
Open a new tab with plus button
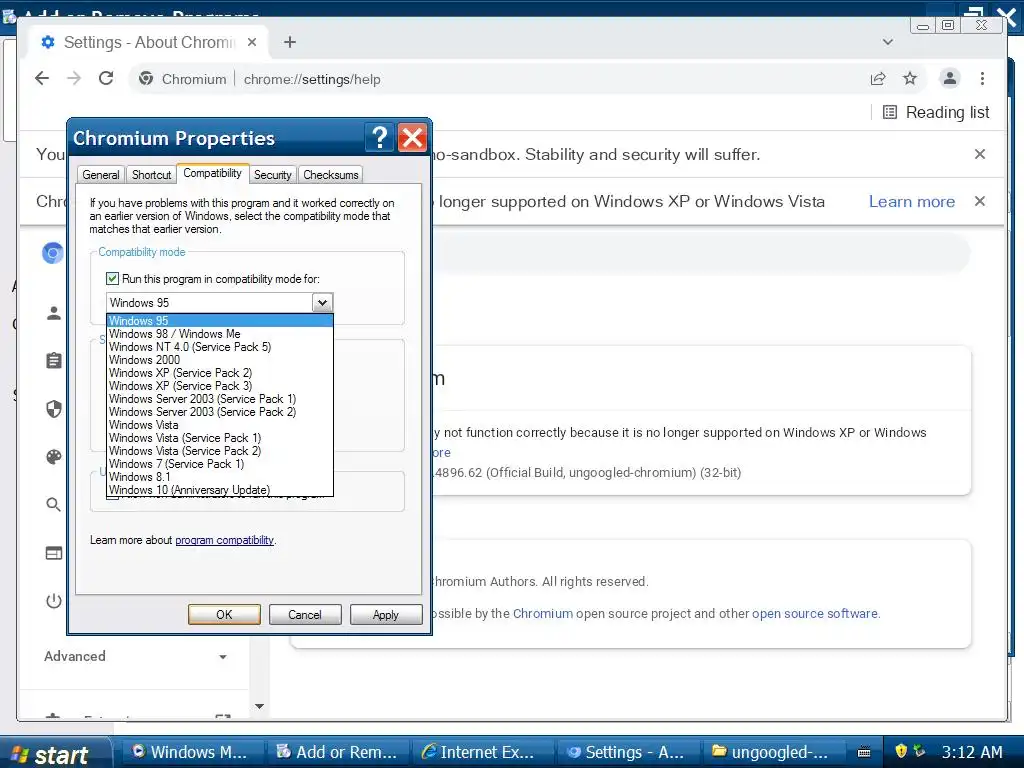click(x=290, y=42)
